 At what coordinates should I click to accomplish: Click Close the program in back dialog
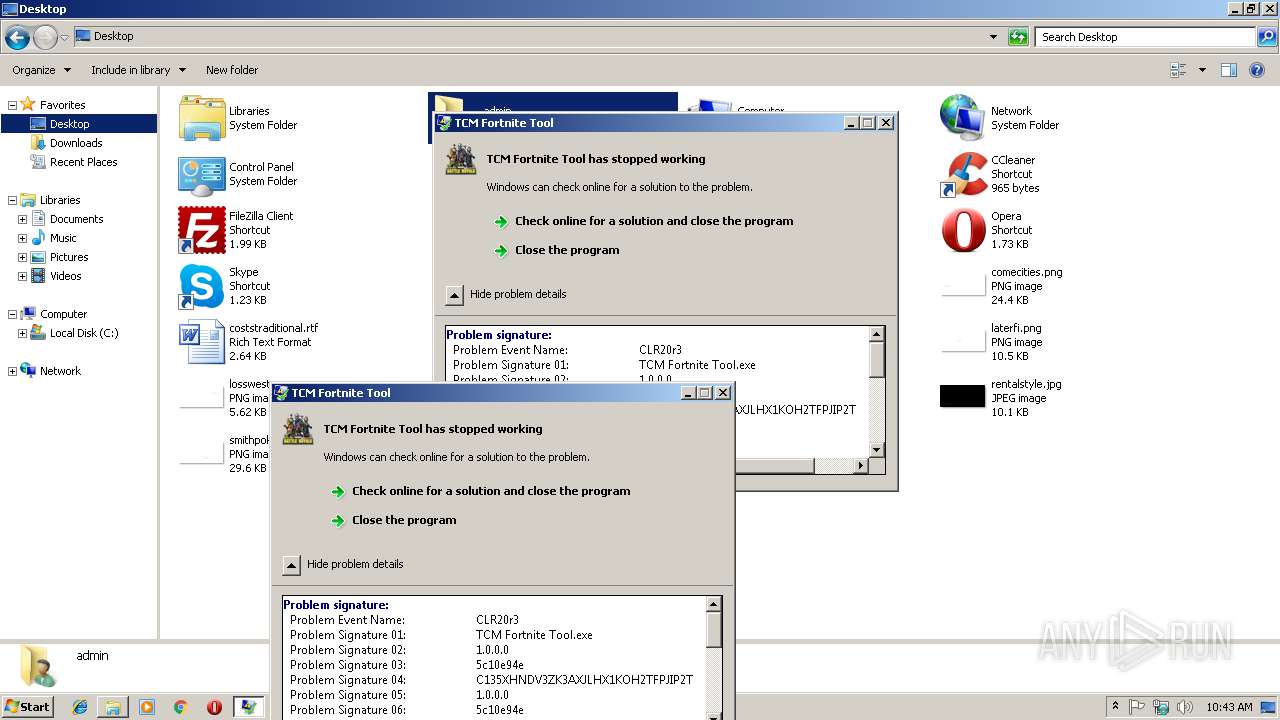[x=567, y=250]
